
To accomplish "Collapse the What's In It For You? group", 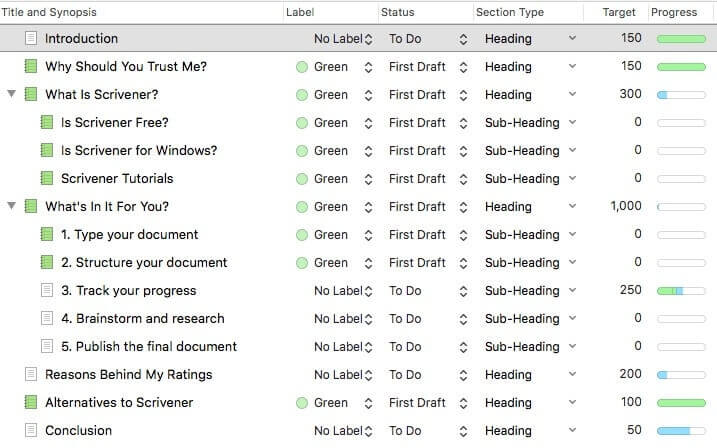I will [x=11, y=206].
